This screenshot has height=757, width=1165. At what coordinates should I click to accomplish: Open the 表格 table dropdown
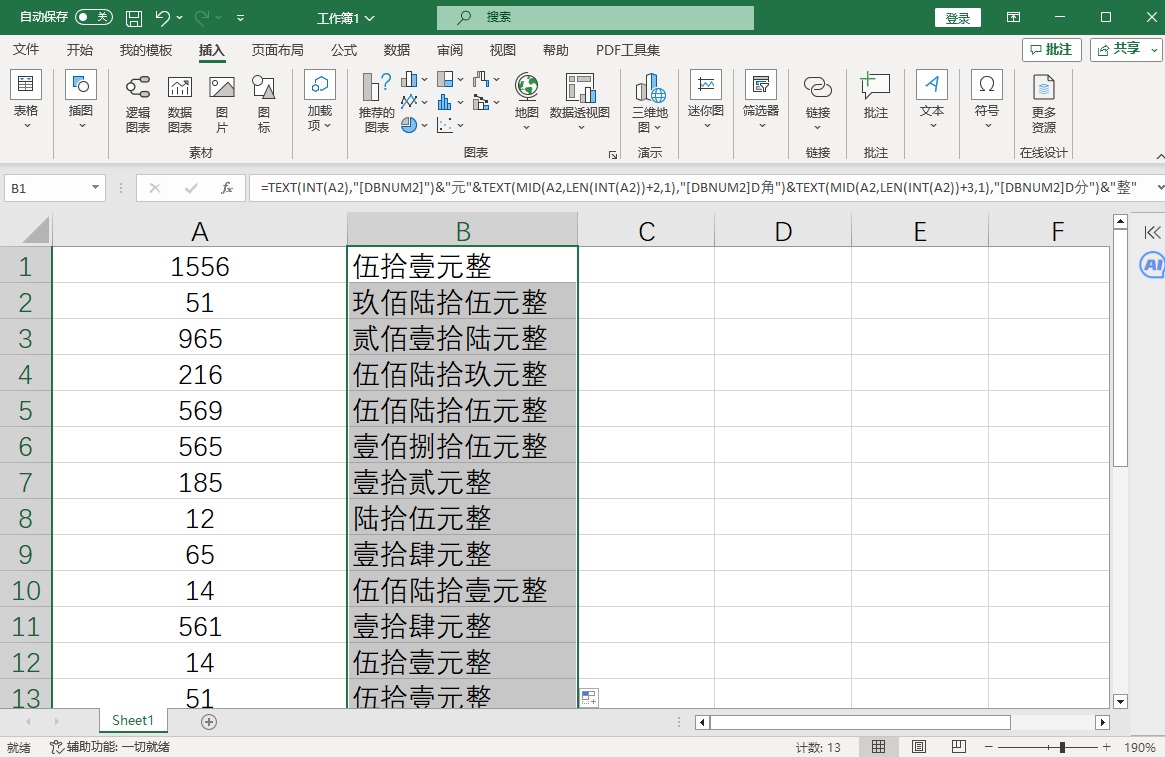pyautogui.click(x=26, y=102)
